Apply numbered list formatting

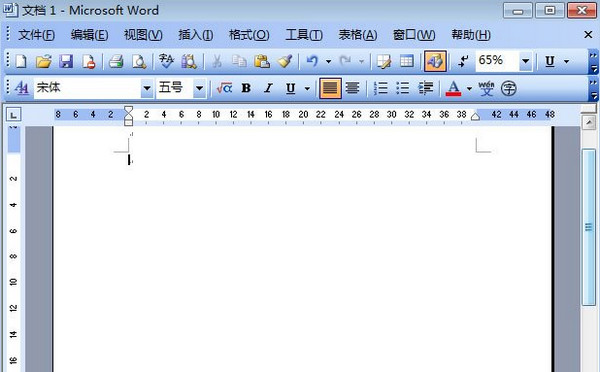tap(381, 88)
